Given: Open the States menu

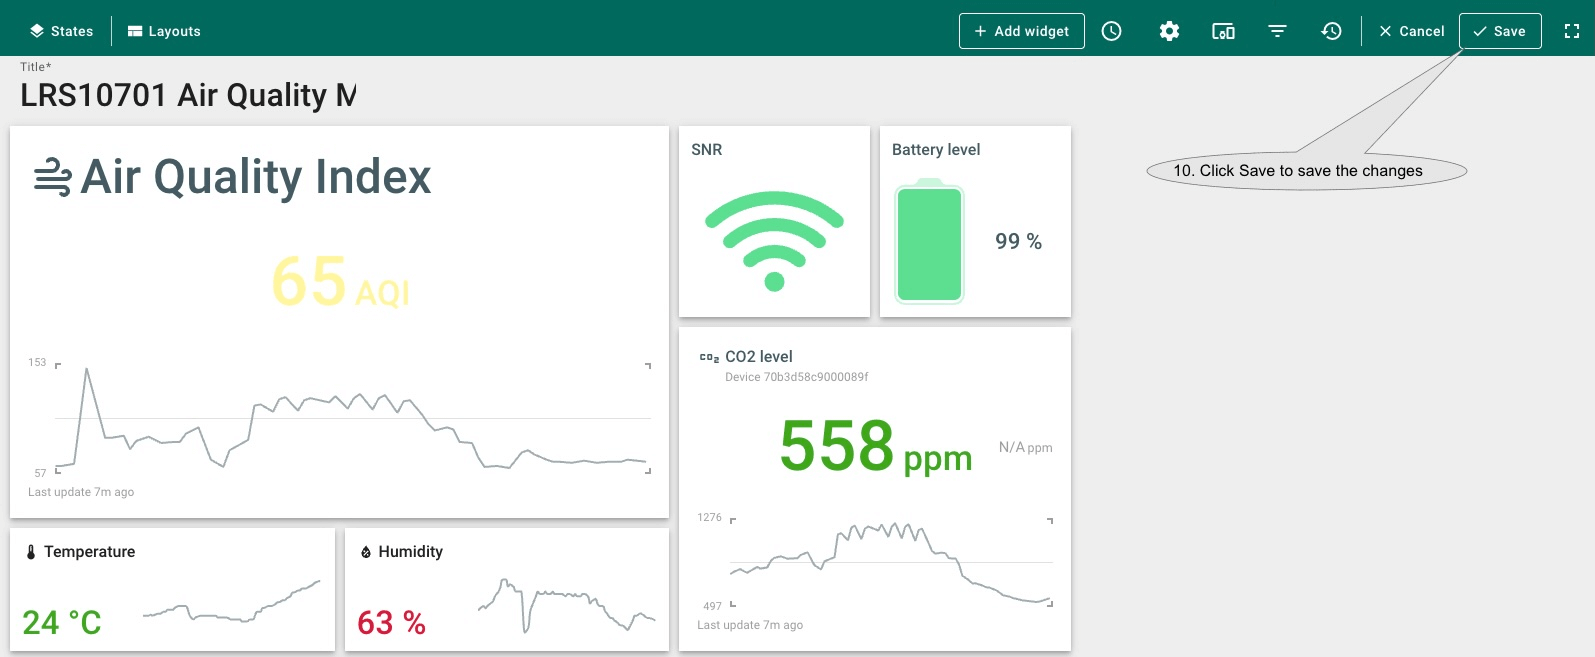Looking at the screenshot, I should tap(61, 31).
